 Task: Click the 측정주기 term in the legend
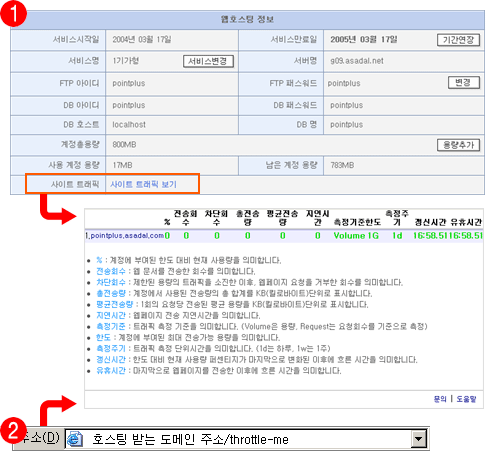tap(111, 348)
